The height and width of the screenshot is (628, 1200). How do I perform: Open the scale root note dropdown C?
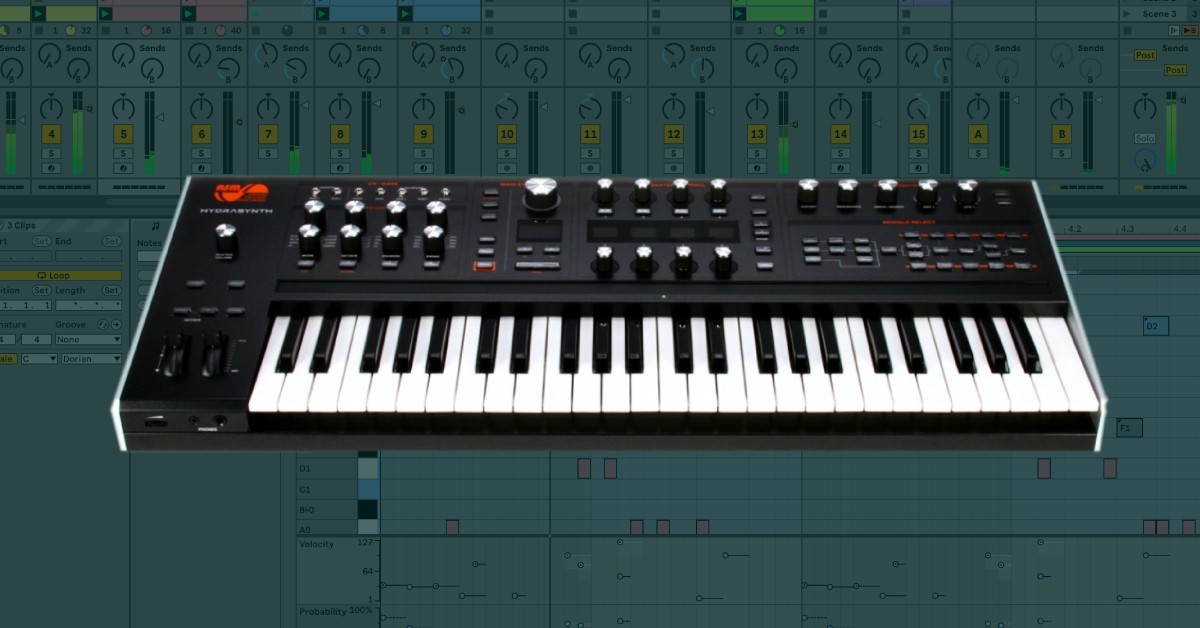pyautogui.click(x=39, y=359)
